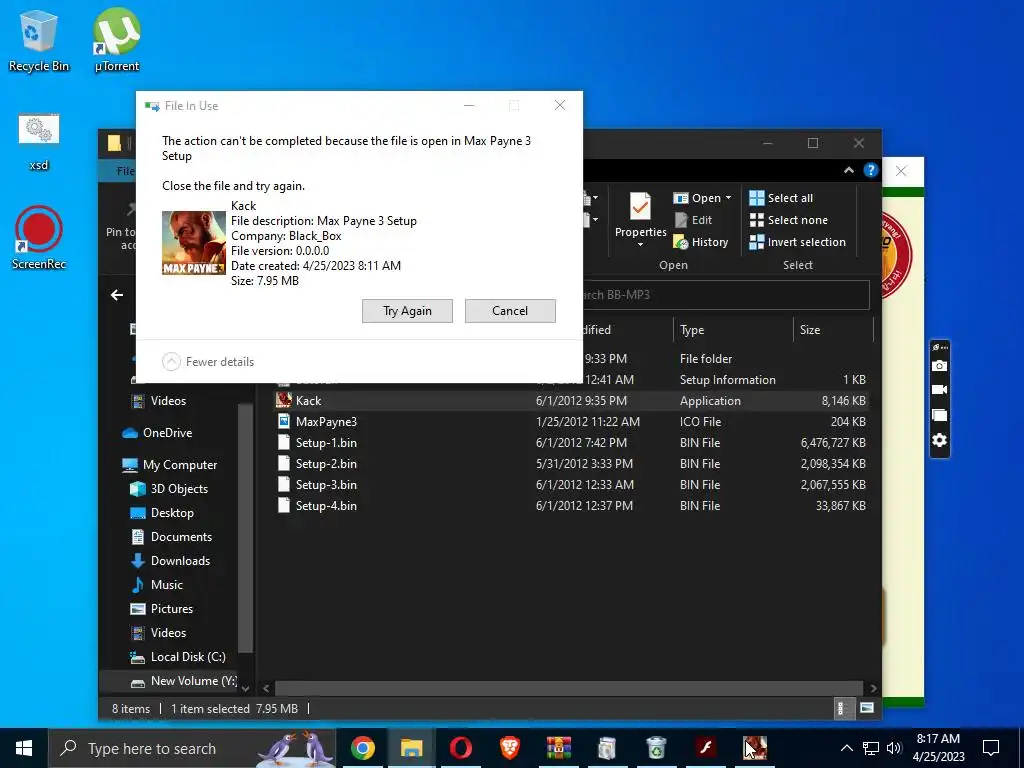Open file History in the ribbon
1024x768 pixels.
click(x=701, y=242)
